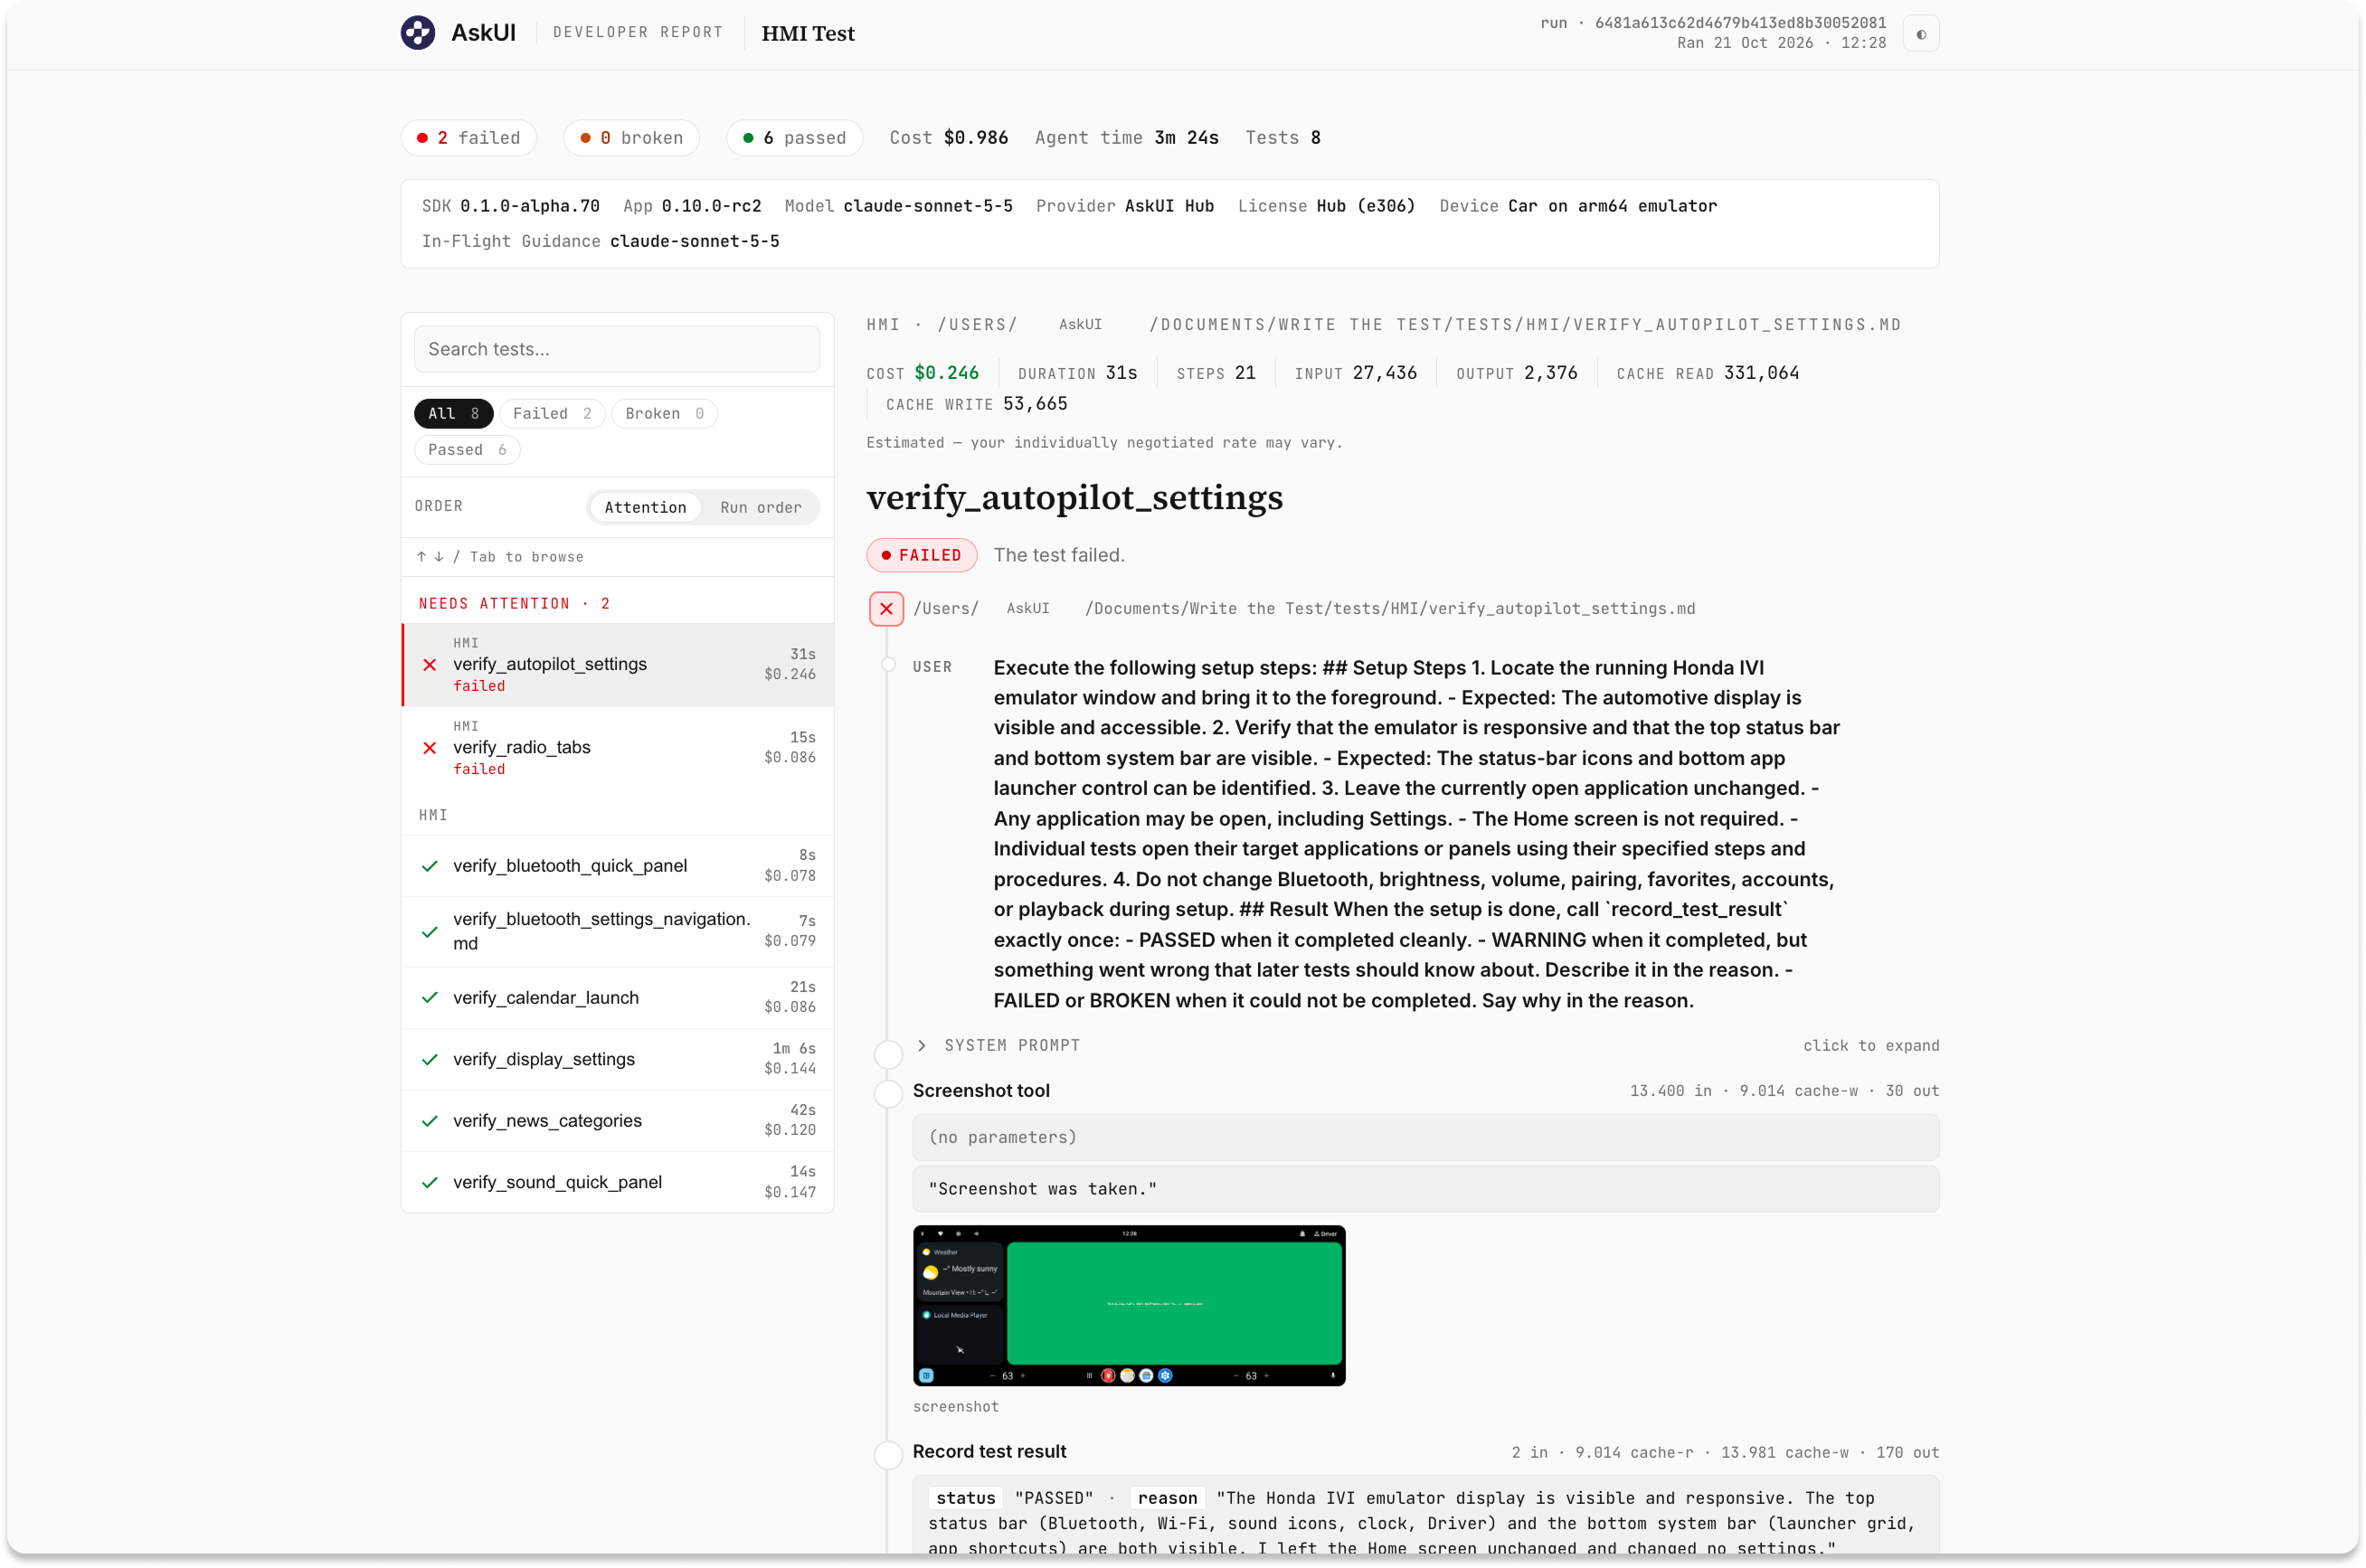The image size is (2366, 1568).
Task: Click the green check on verify_news_categories
Action: pyautogui.click(x=429, y=1121)
